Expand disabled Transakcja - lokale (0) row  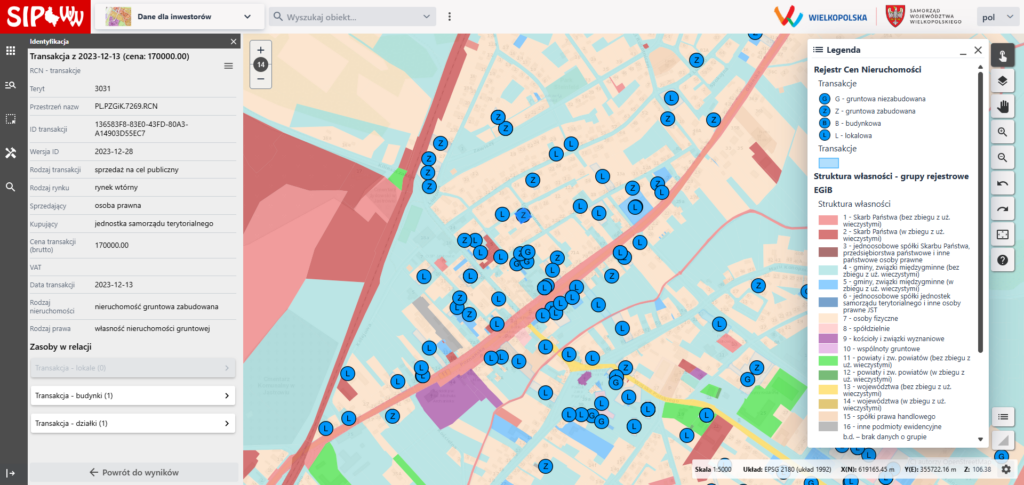pyautogui.click(x=133, y=368)
